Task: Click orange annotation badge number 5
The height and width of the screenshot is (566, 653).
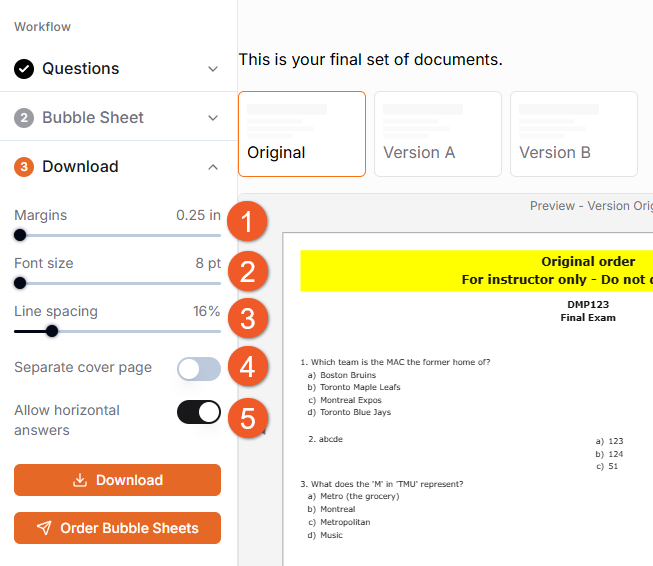Action: 248,417
